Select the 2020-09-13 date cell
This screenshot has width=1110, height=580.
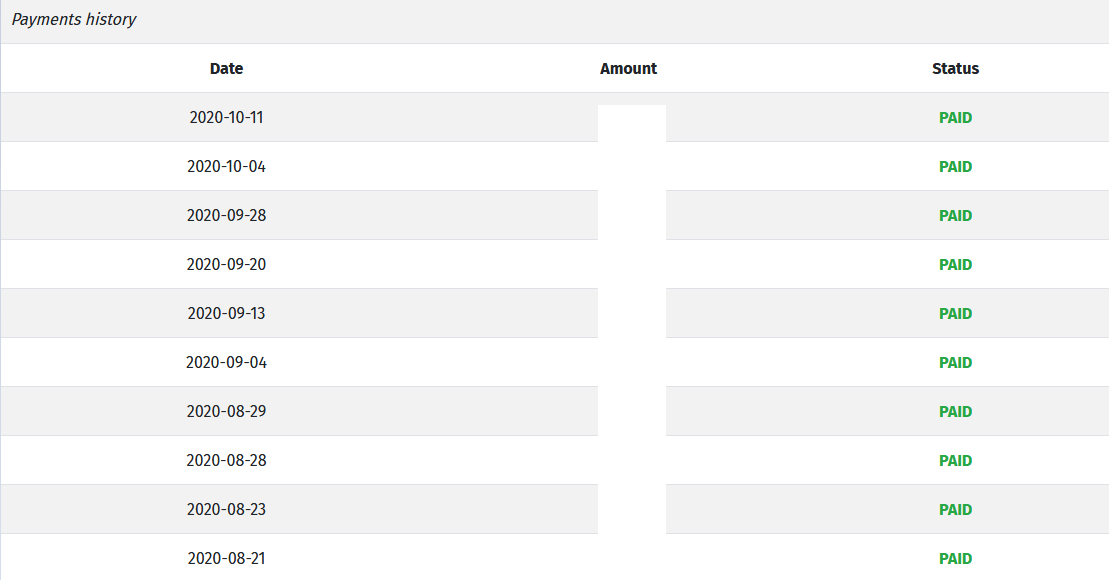pyautogui.click(x=226, y=313)
